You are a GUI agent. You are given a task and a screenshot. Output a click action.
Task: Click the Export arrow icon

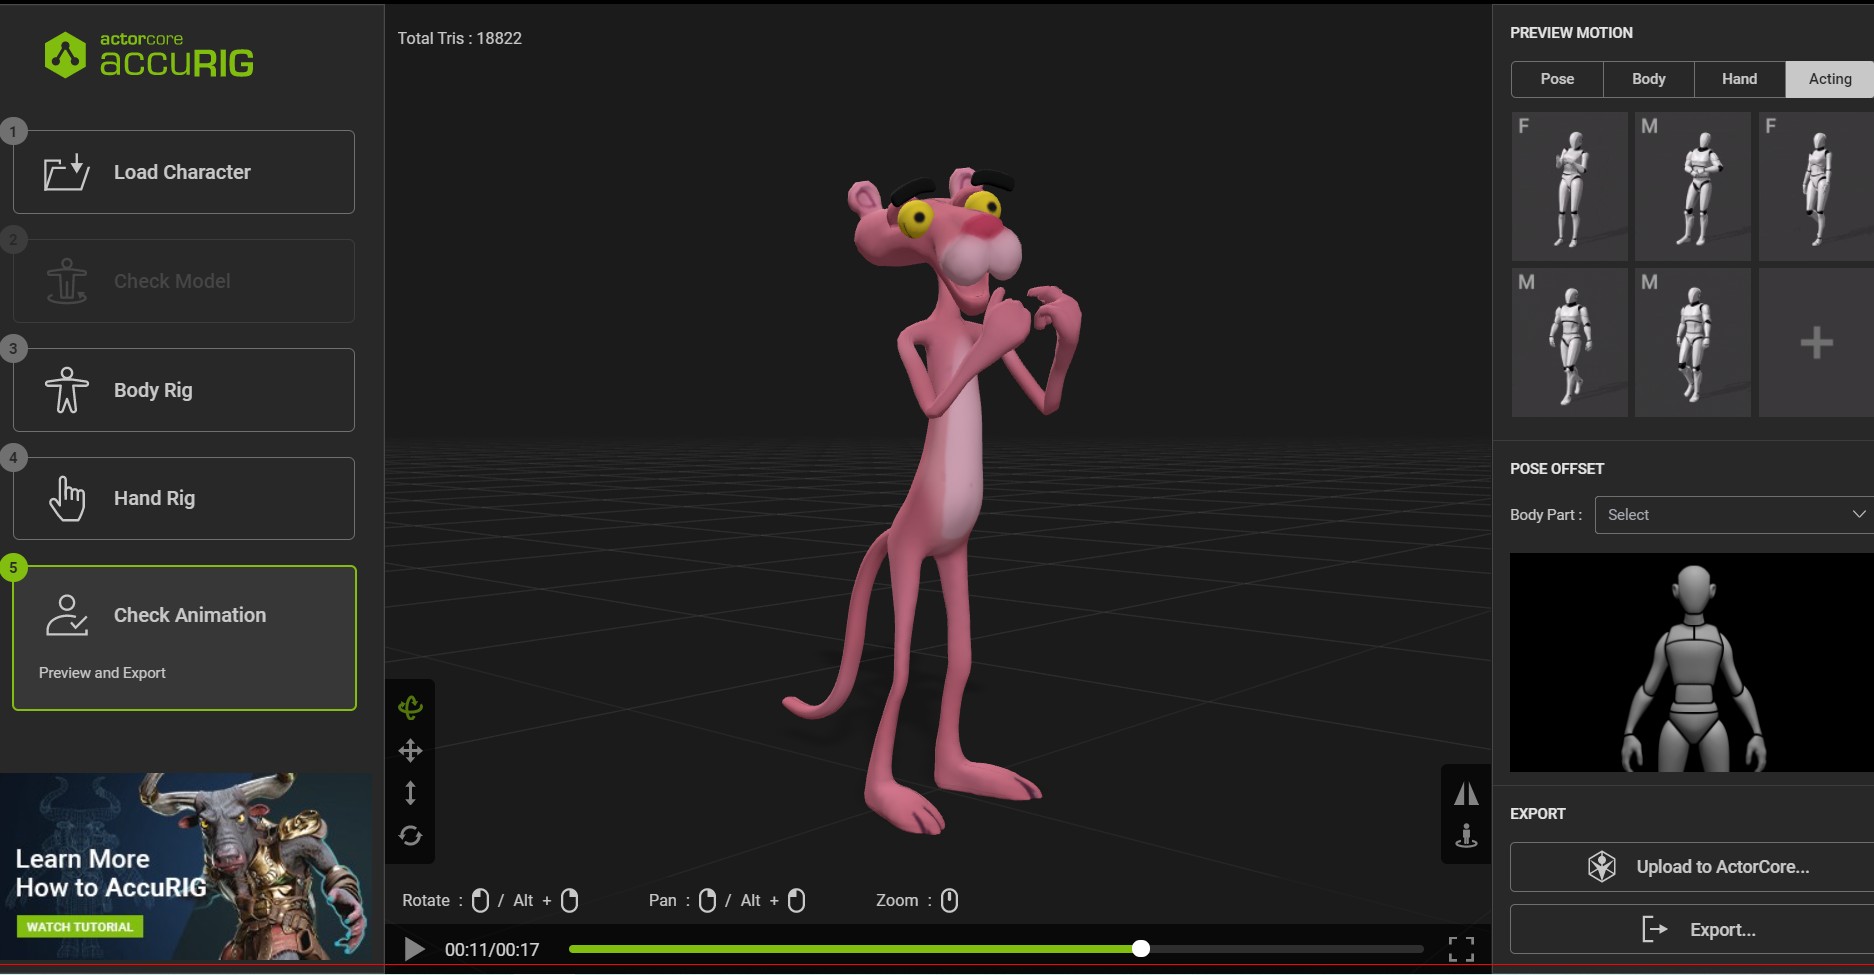[1655, 930]
